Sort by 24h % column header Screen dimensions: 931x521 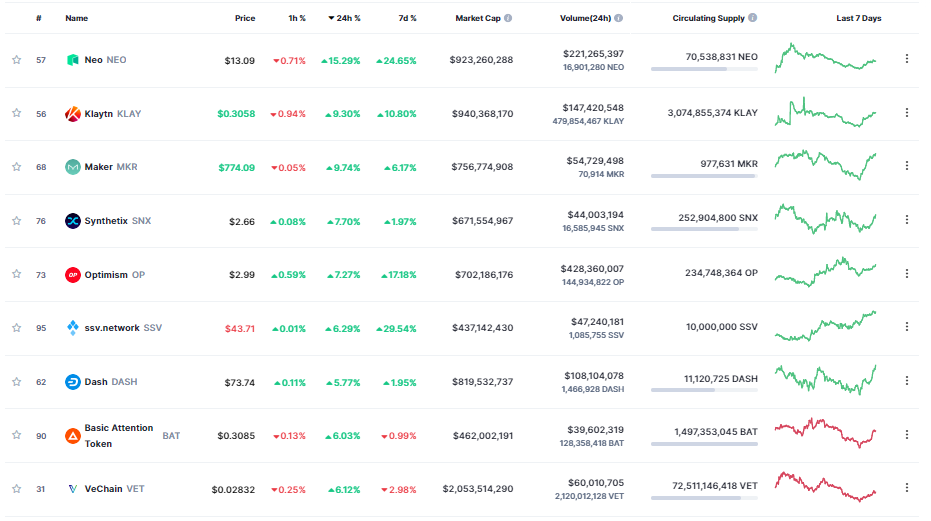pyautogui.click(x=344, y=18)
